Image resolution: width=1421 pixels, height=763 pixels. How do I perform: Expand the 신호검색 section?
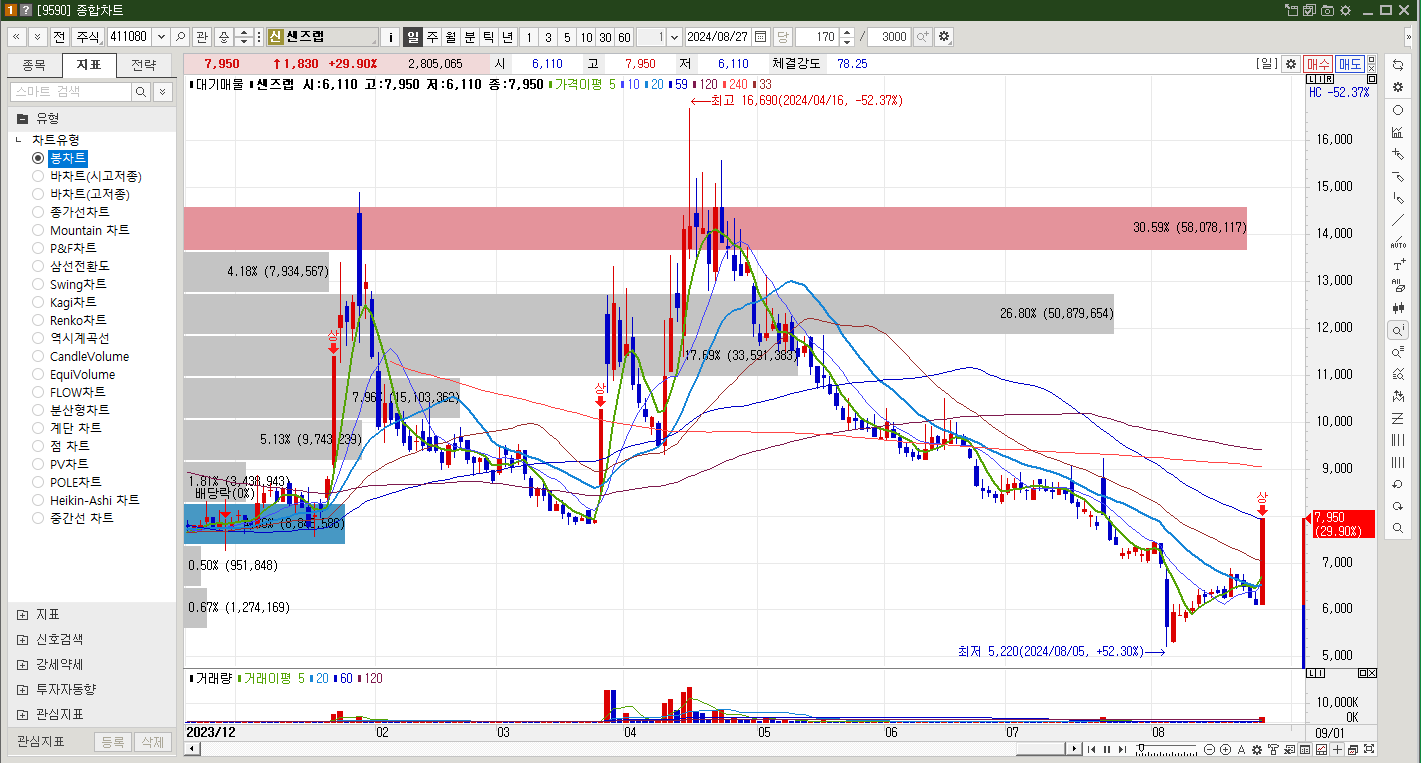click(22, 639)
